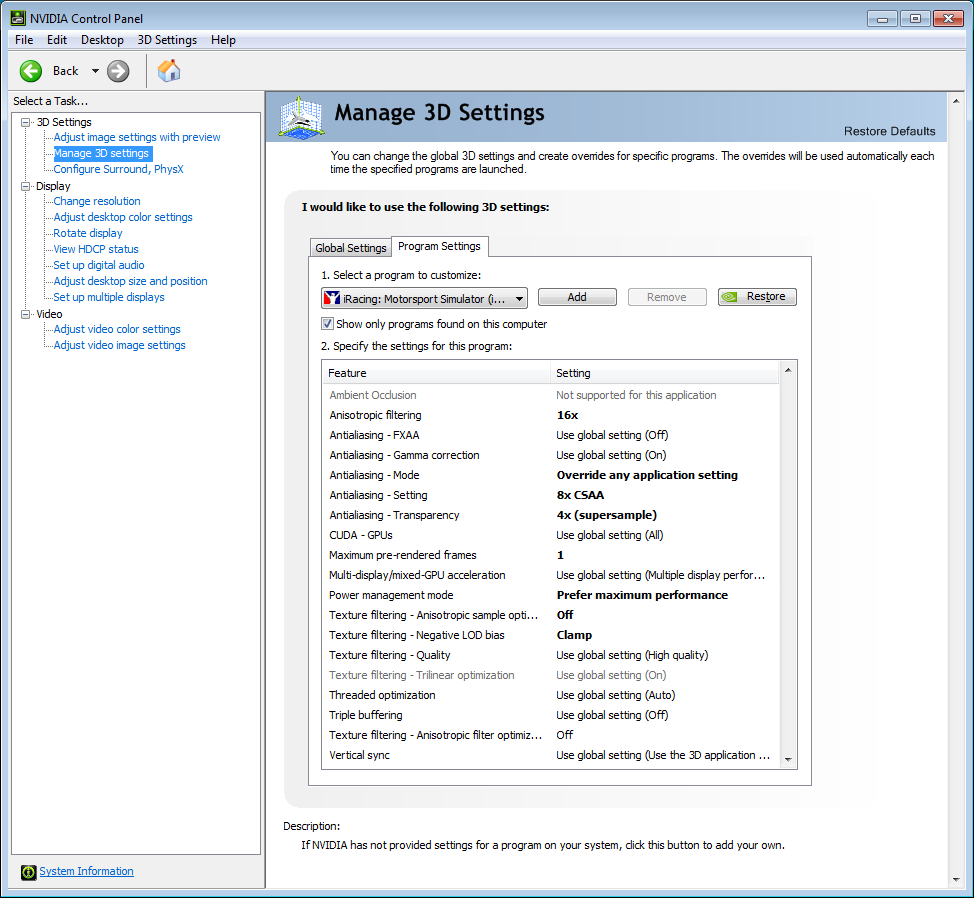Toggle Show only programs found checkbox

click(327, 324)
